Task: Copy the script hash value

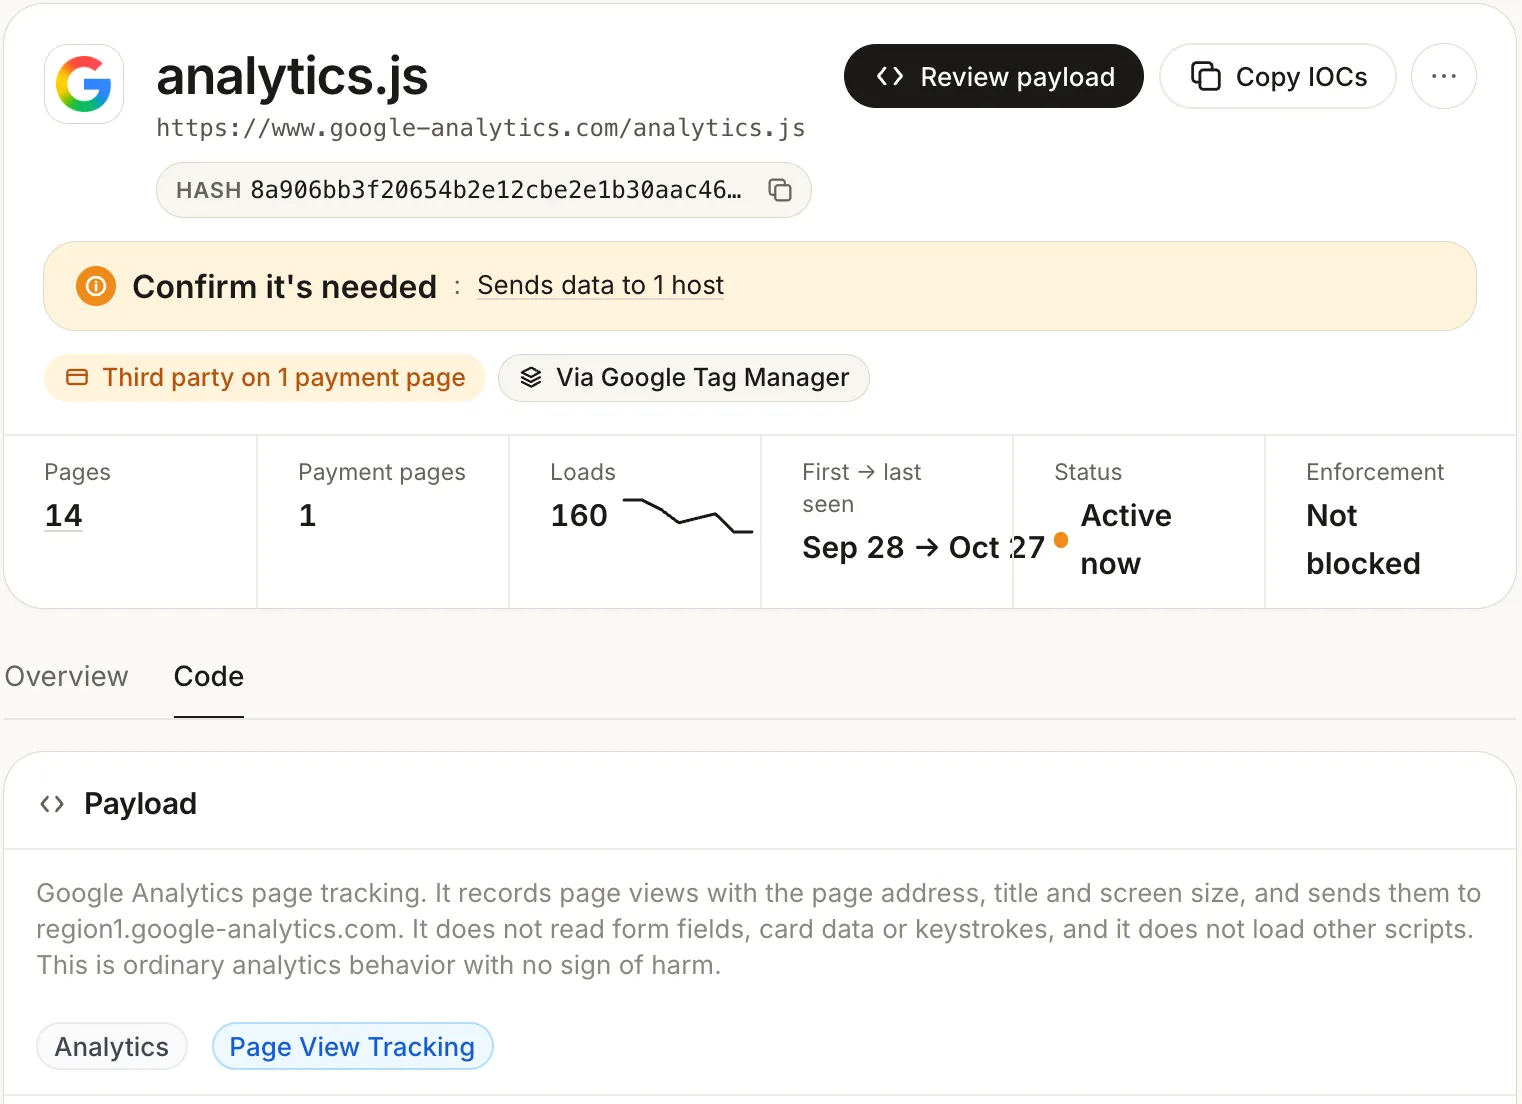Action: click(780, 190)
